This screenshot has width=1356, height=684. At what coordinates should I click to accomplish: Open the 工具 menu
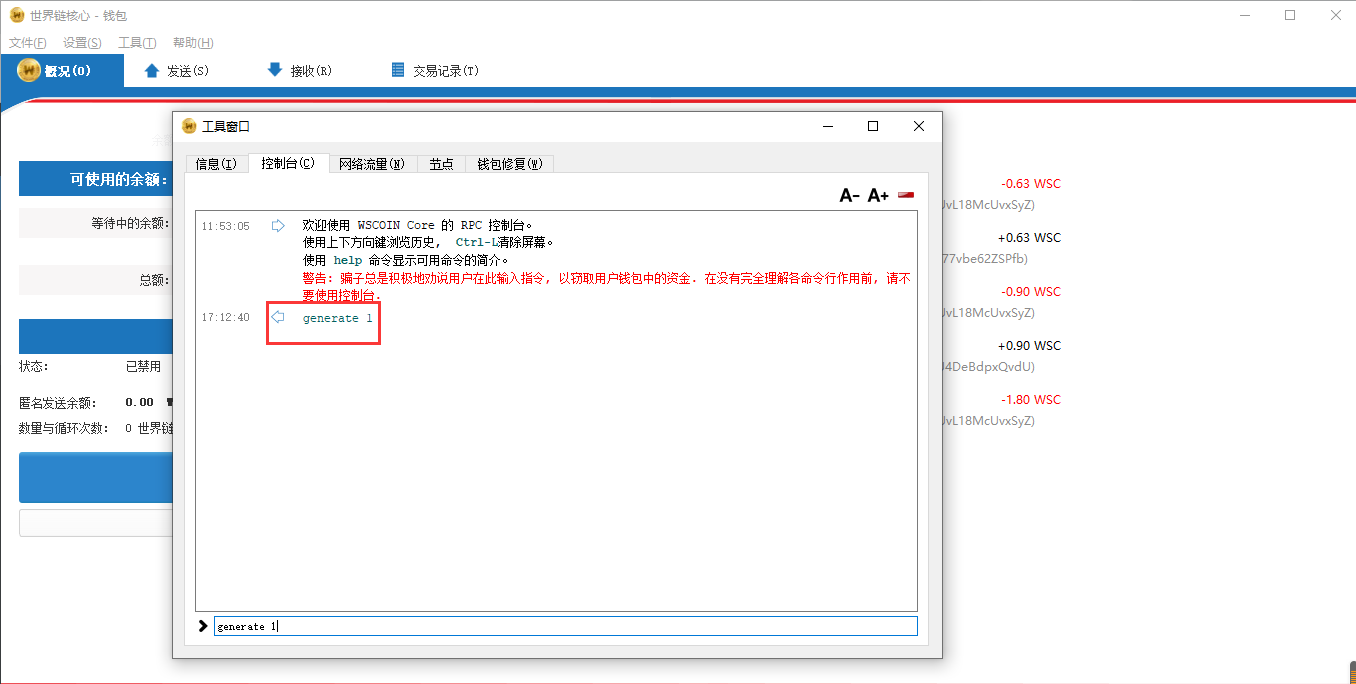point(136,42)
